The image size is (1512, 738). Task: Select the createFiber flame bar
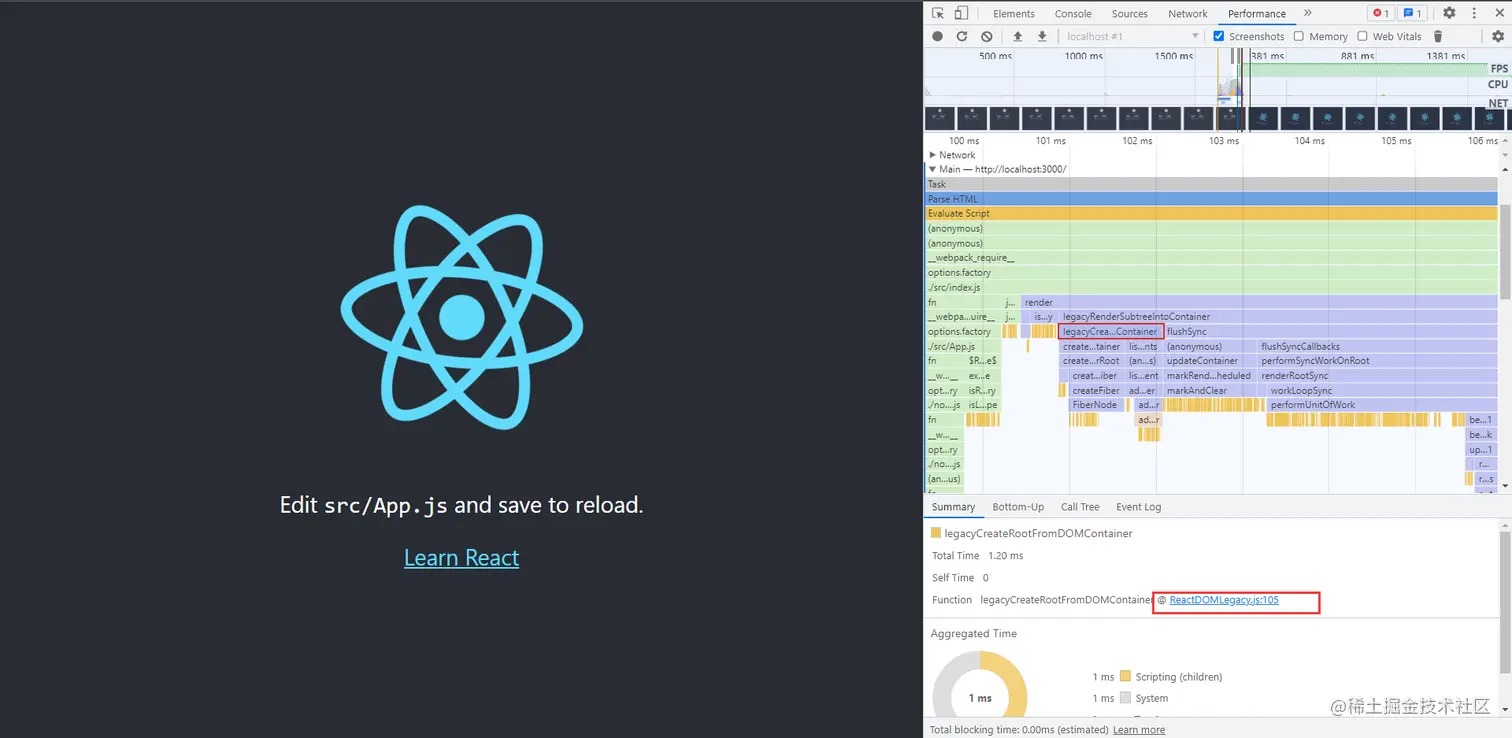click(1097, 391)
